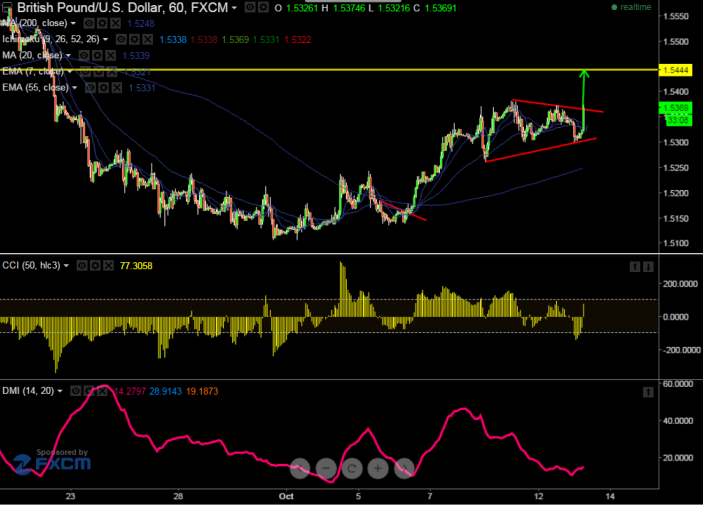Click the MA 200 value 1.5248

(x=141, y=24)
